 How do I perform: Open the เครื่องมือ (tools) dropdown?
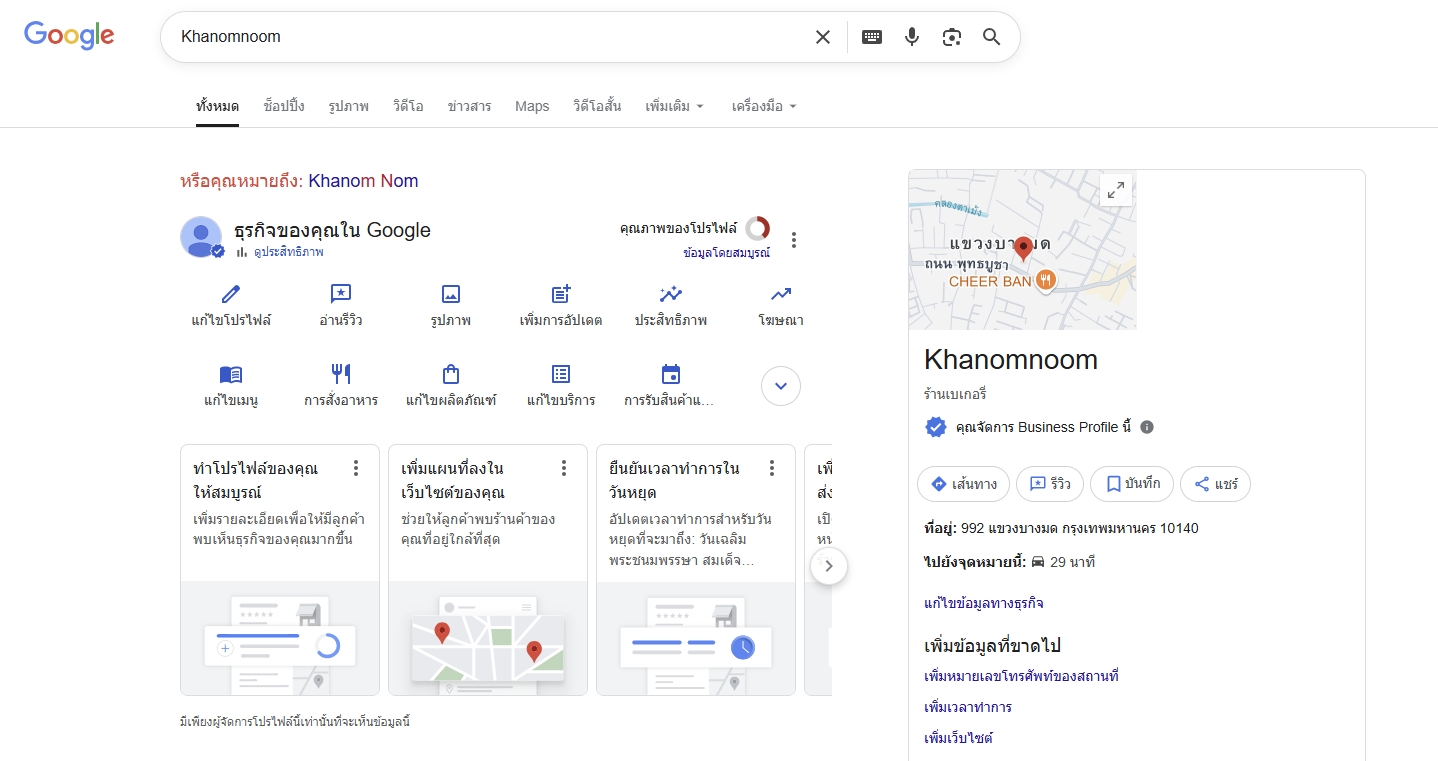764,106
